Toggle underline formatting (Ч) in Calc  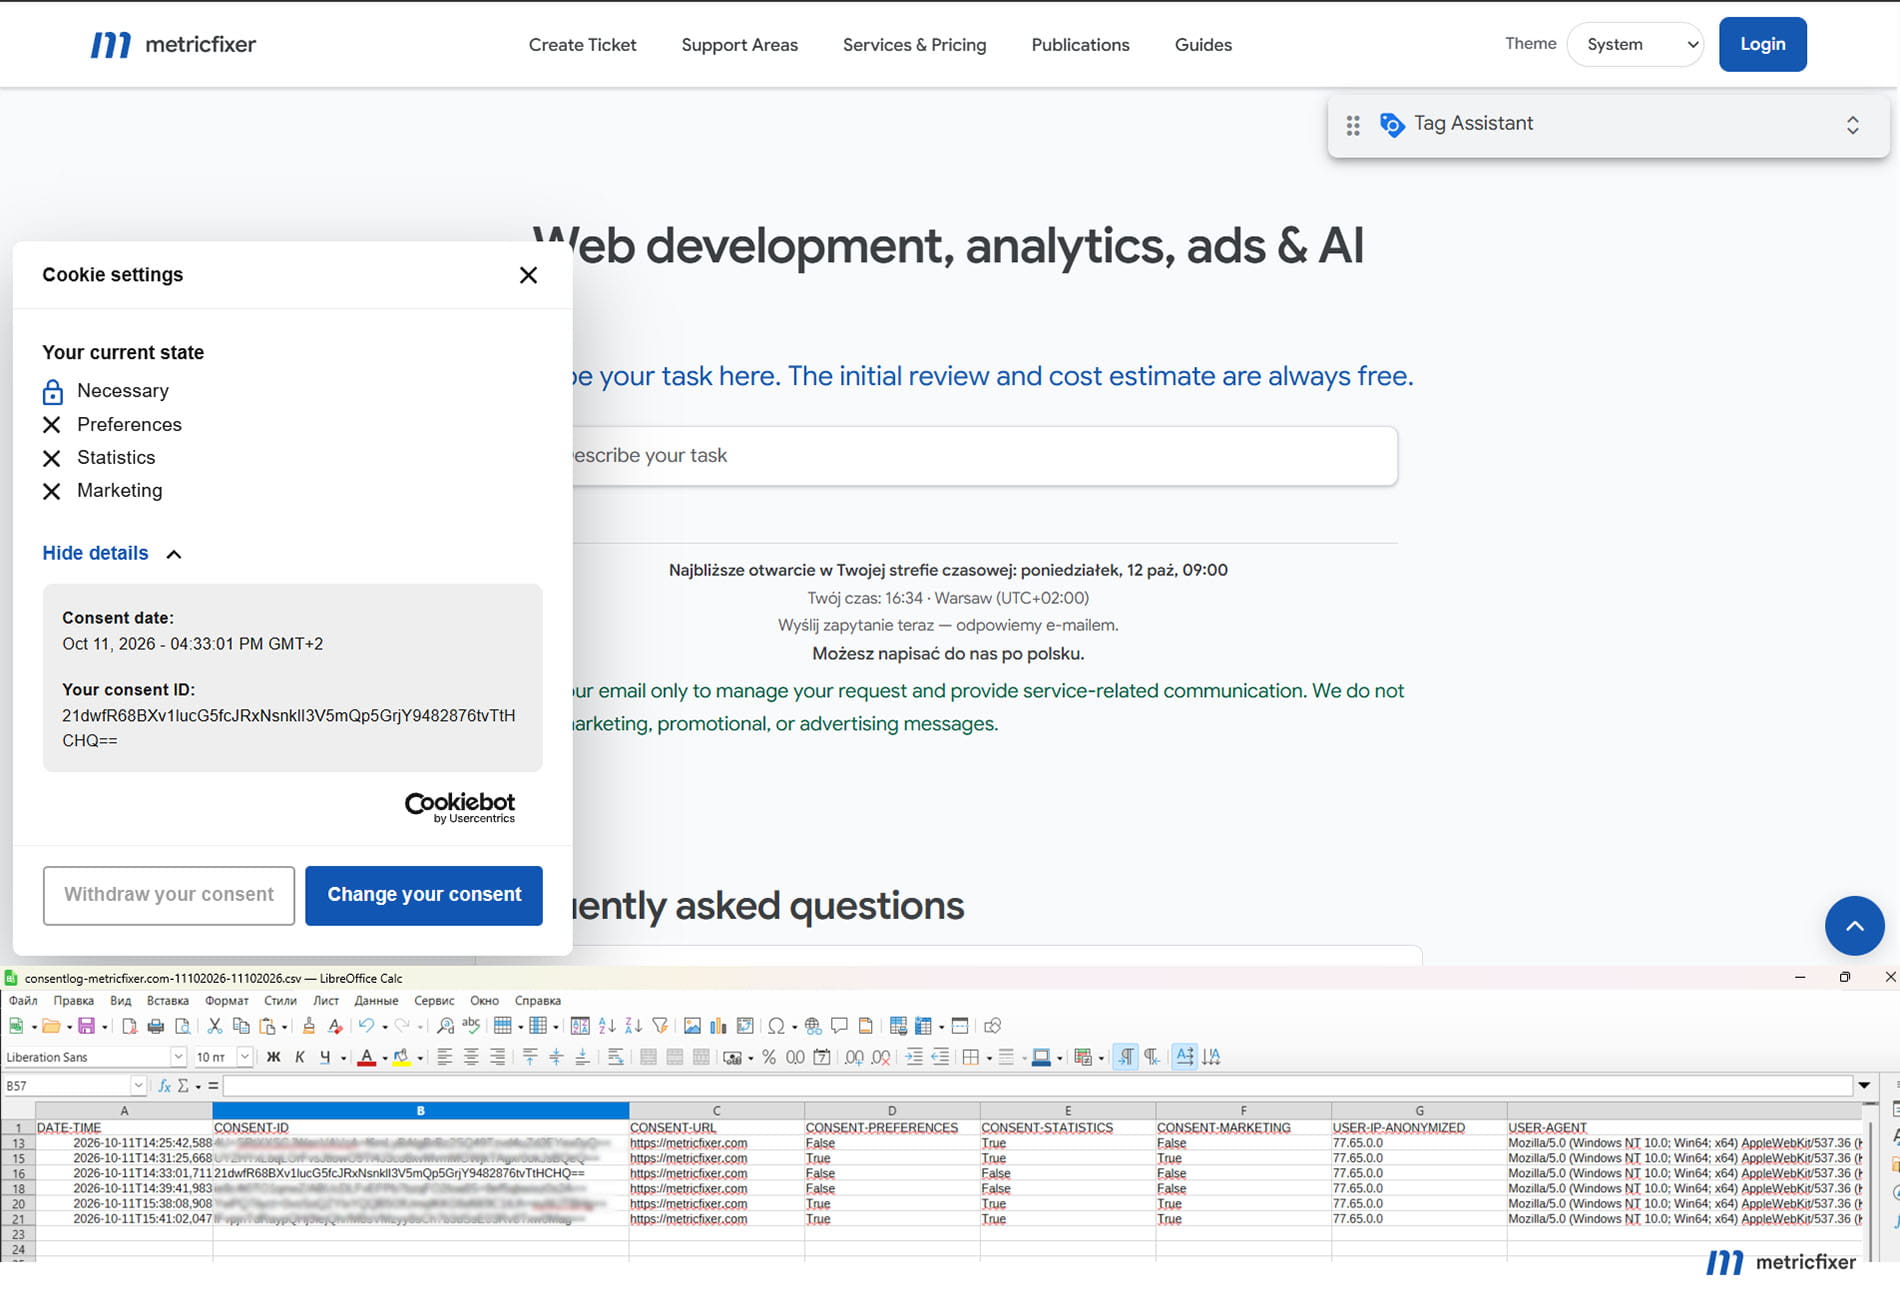tap(325, 1057)
